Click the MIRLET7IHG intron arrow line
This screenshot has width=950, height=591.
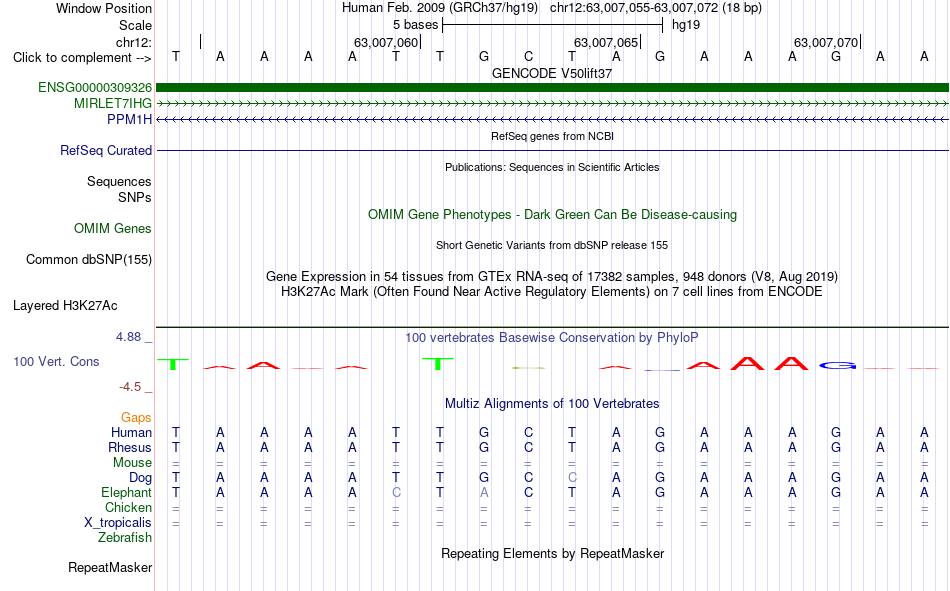[552, 104]
